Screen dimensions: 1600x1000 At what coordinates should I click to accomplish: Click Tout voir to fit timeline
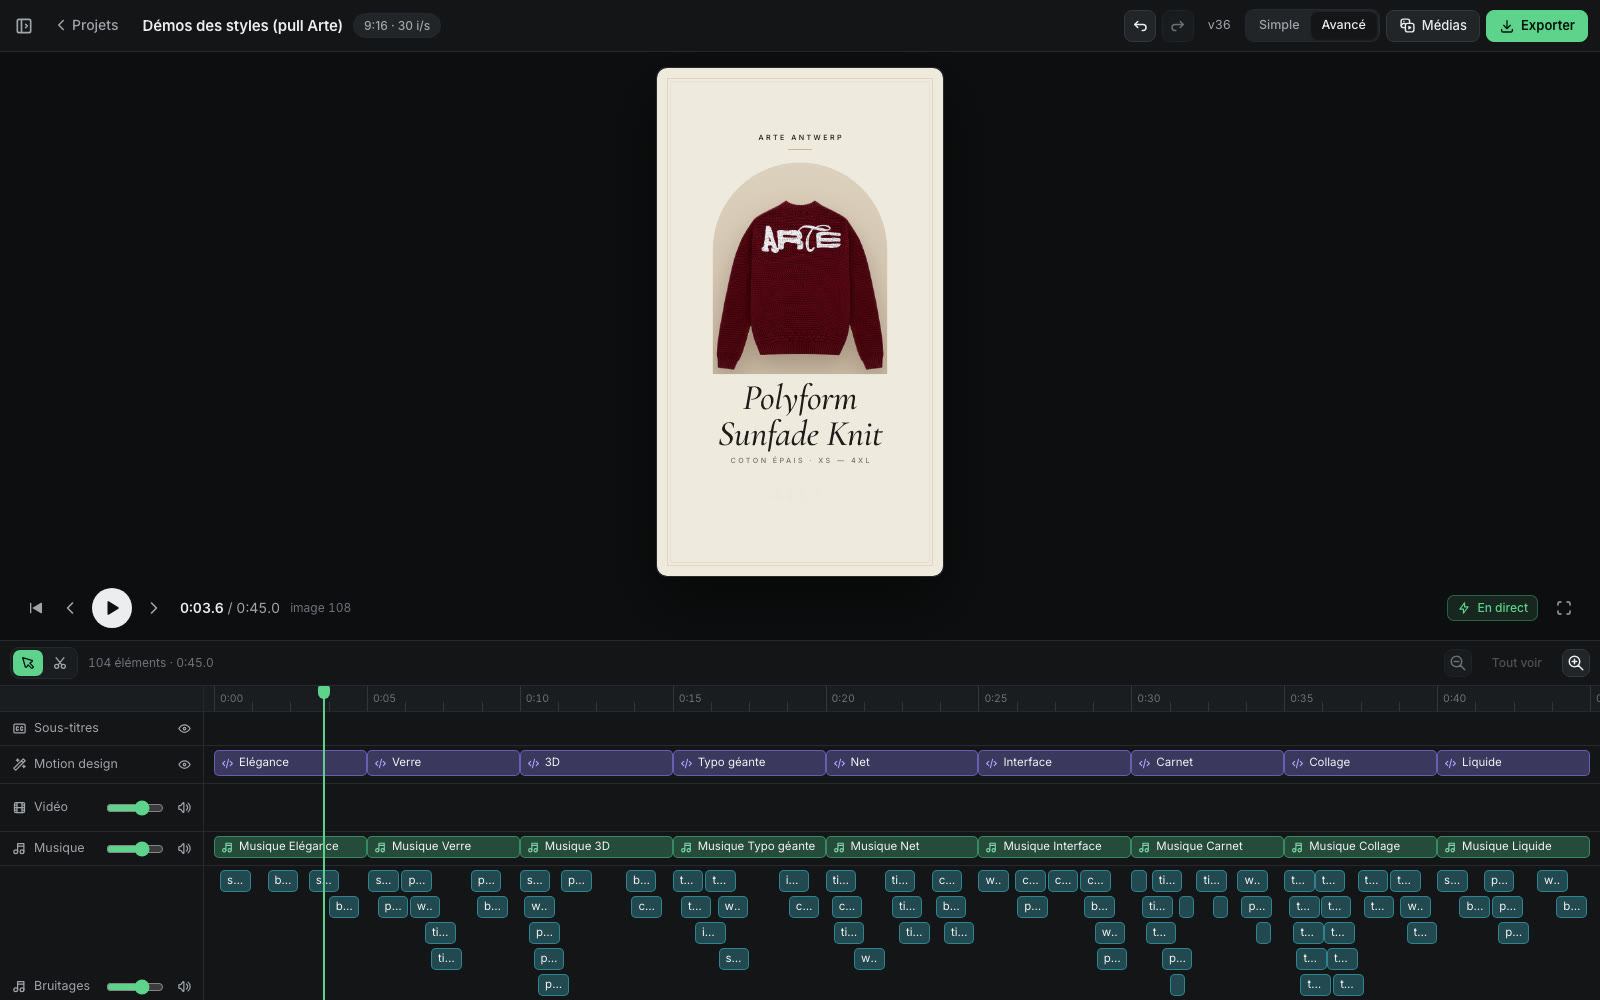click(x=1516, y=663)
